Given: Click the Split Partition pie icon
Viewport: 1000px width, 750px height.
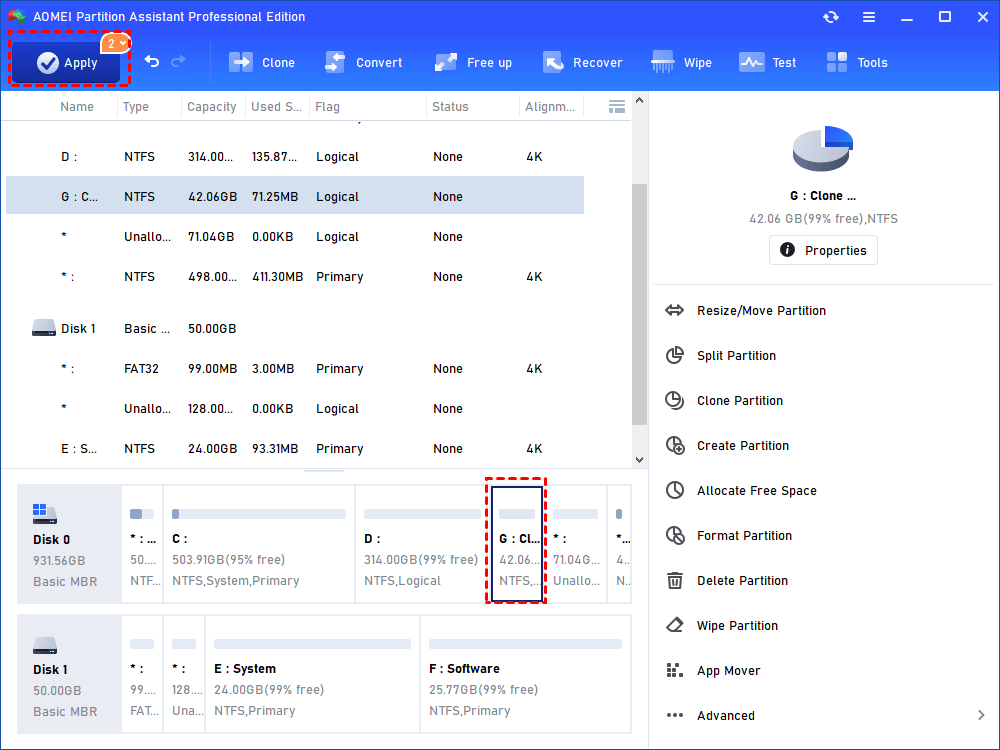Looking at the screenshot, I should tap(675, 355).
